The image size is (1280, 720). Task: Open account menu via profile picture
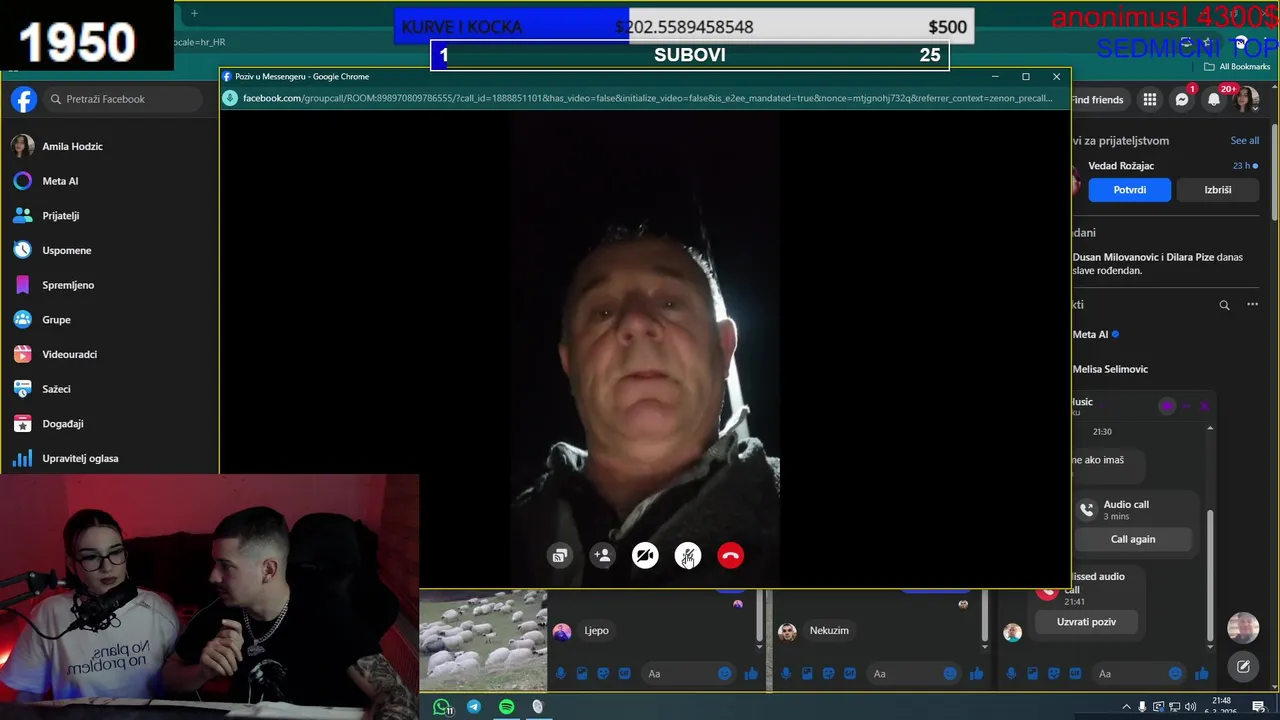pyautogui.click(x=1246, y=100)
